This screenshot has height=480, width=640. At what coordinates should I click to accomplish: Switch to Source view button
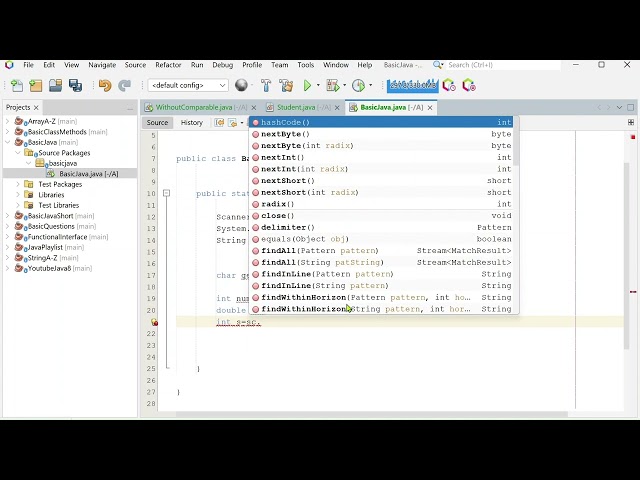pos(157,122)
